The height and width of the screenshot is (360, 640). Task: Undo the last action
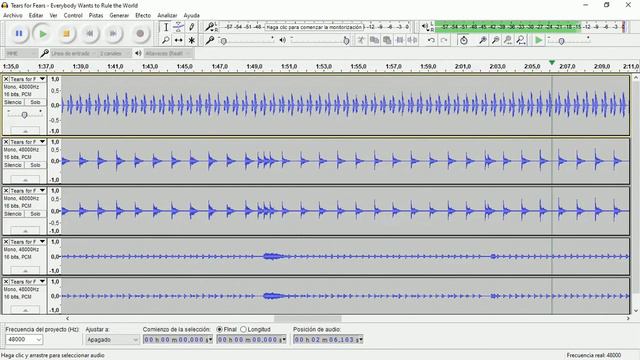tap(431, 40)
